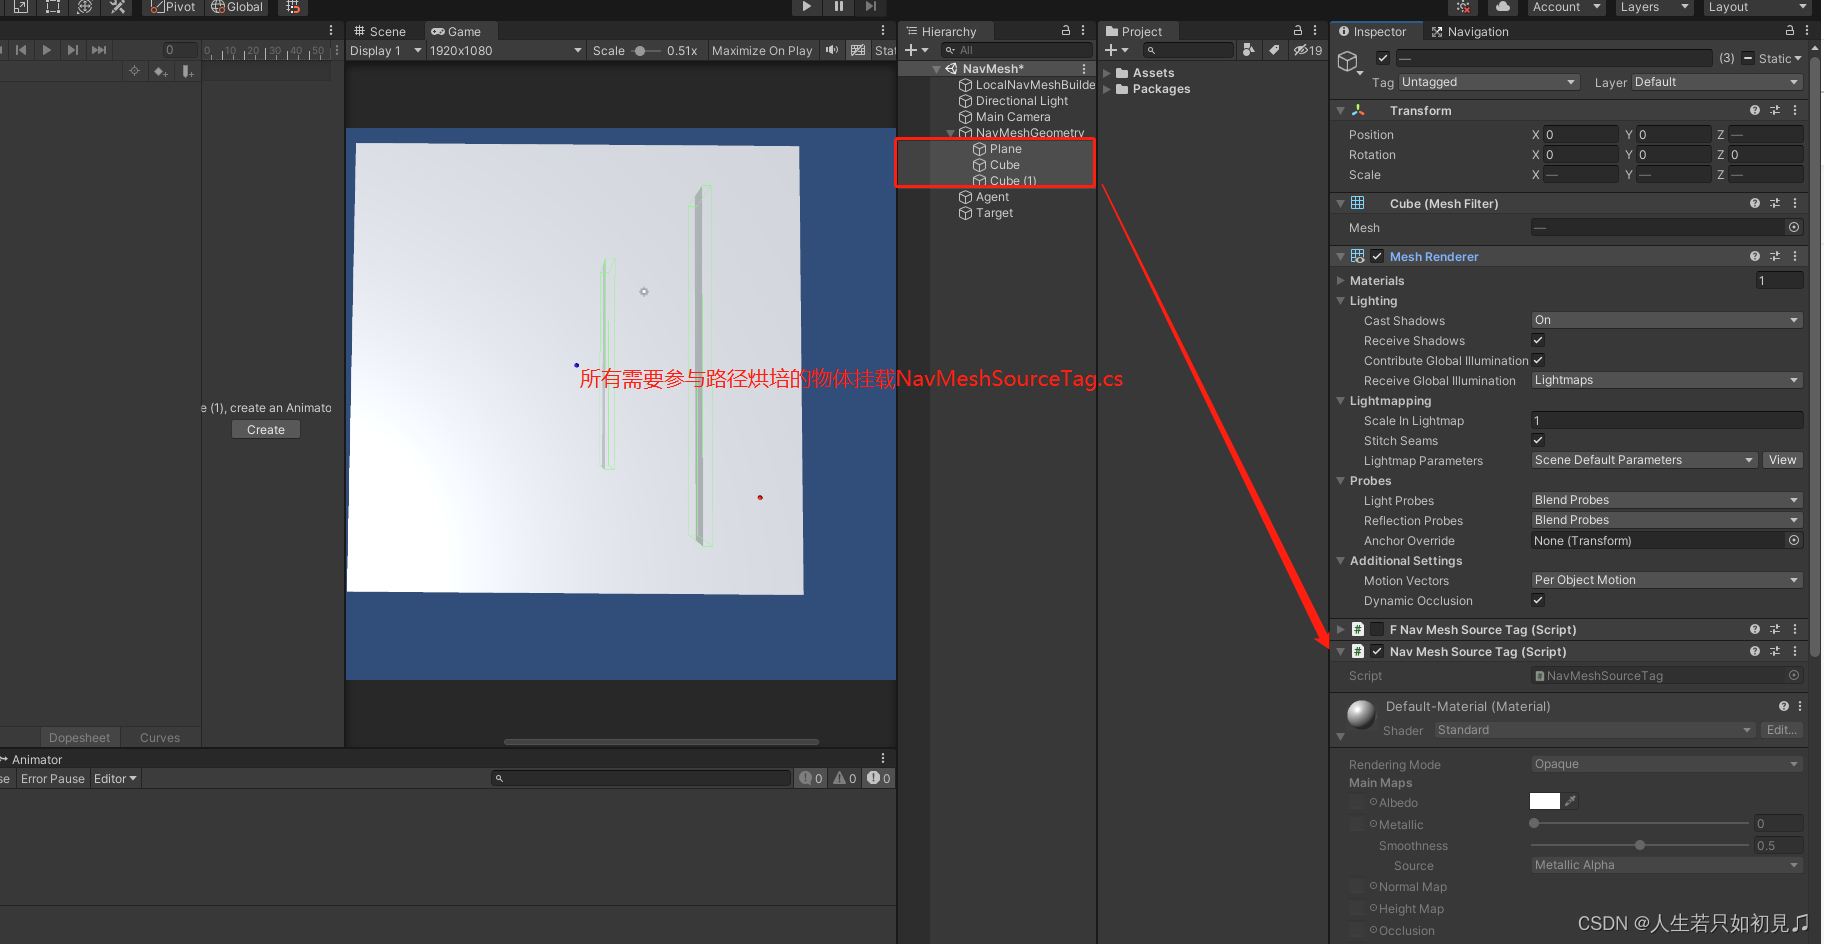Disable the Receive Shadows checkbox
Screen dimensions: 1824x944
tap(1537, 340)
